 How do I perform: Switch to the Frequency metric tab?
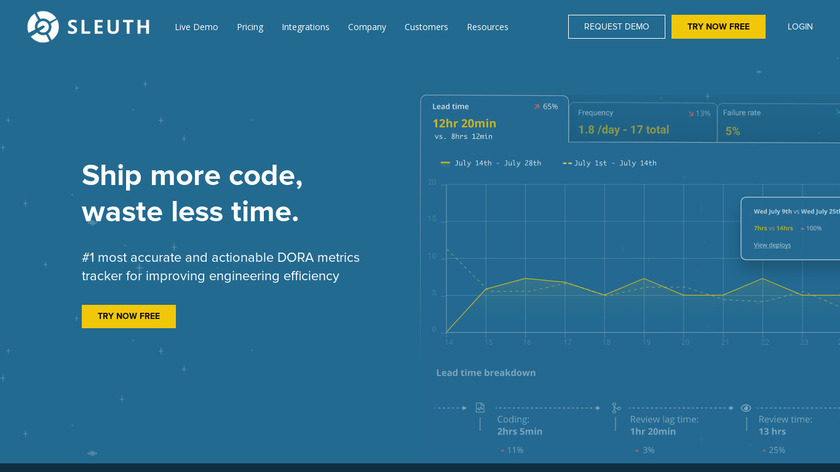click(x=643, y=123)
